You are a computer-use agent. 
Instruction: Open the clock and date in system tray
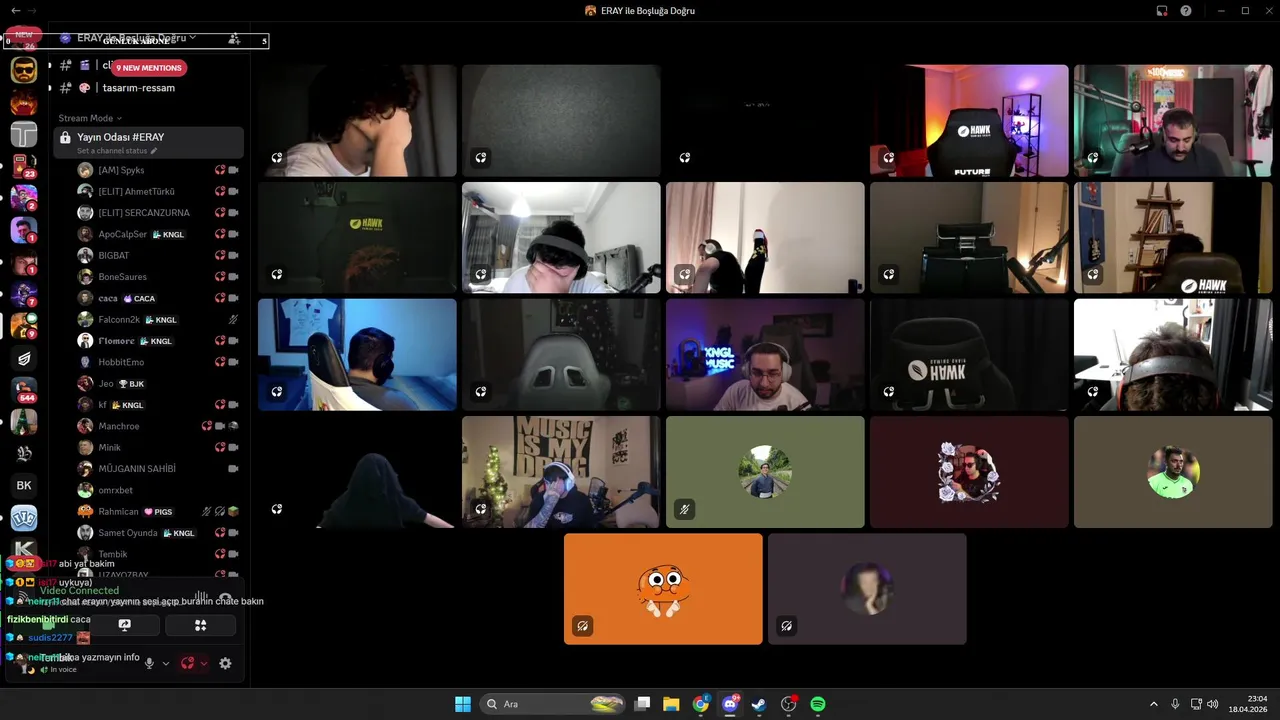(1249, 704)
